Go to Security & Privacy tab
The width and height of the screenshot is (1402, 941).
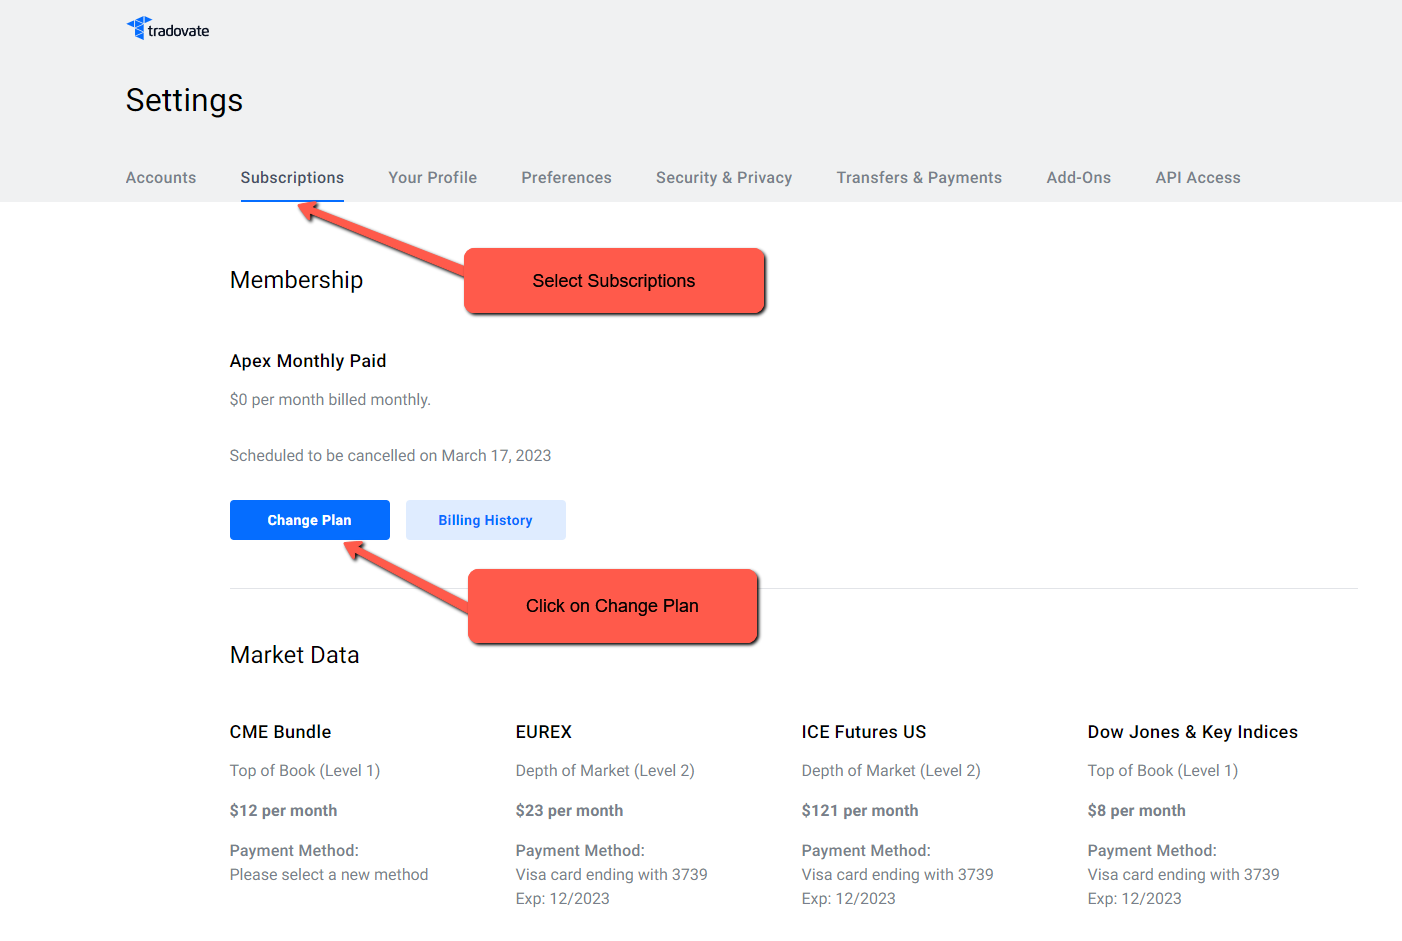(724, 177)
